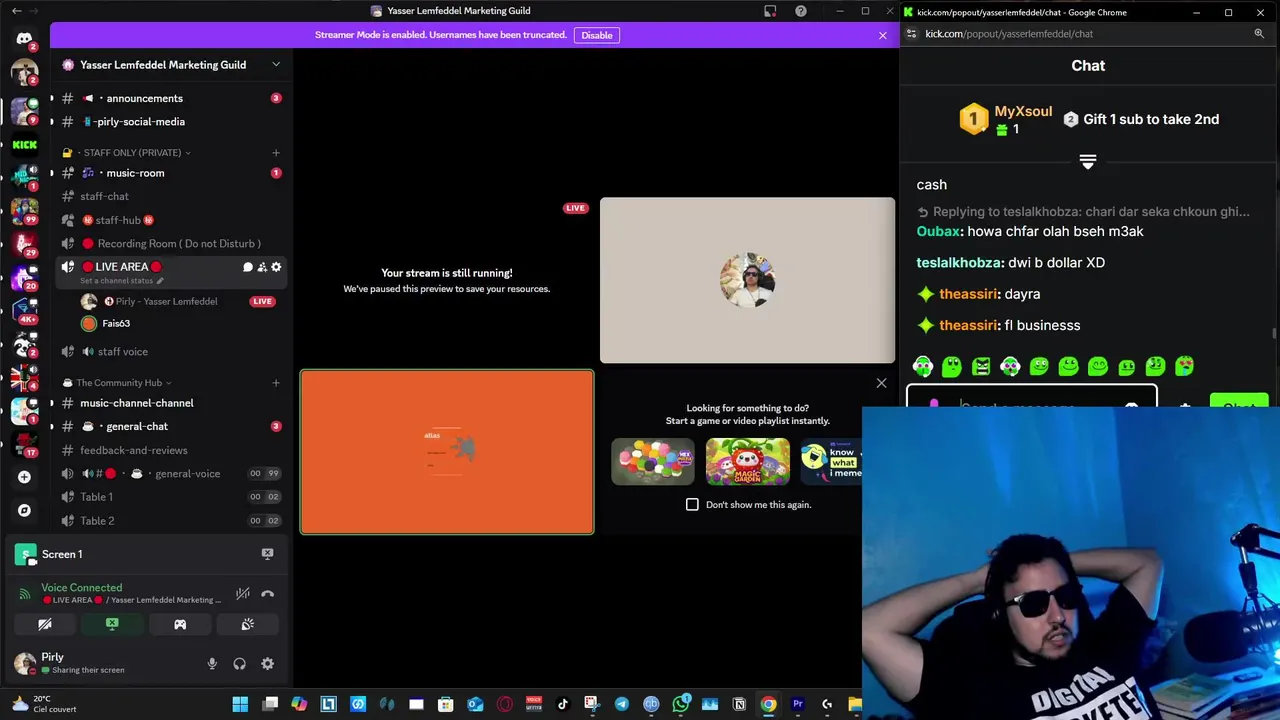Toggle screen share button in voice panel

(x=112, y=624)
